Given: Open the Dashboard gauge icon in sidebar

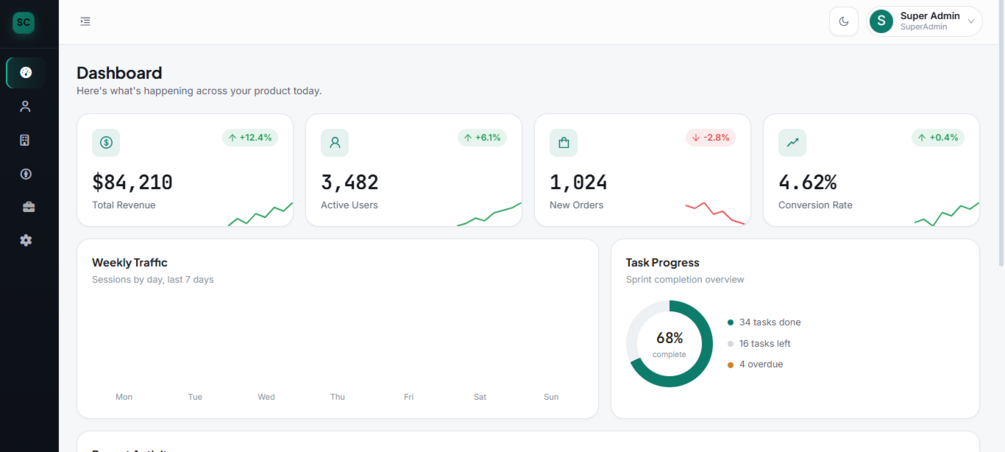Looking at the screenshot, I should click(x=26, y=72).
